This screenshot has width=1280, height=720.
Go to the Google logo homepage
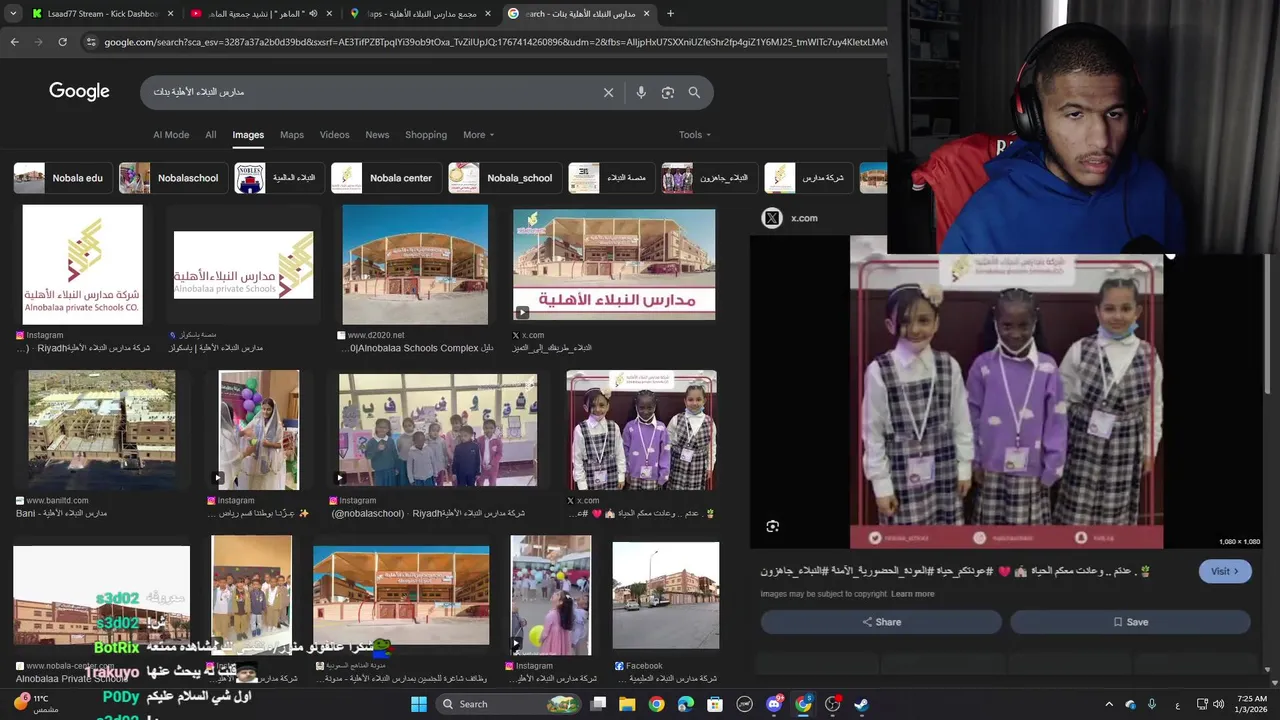click(x=79, y=91)
